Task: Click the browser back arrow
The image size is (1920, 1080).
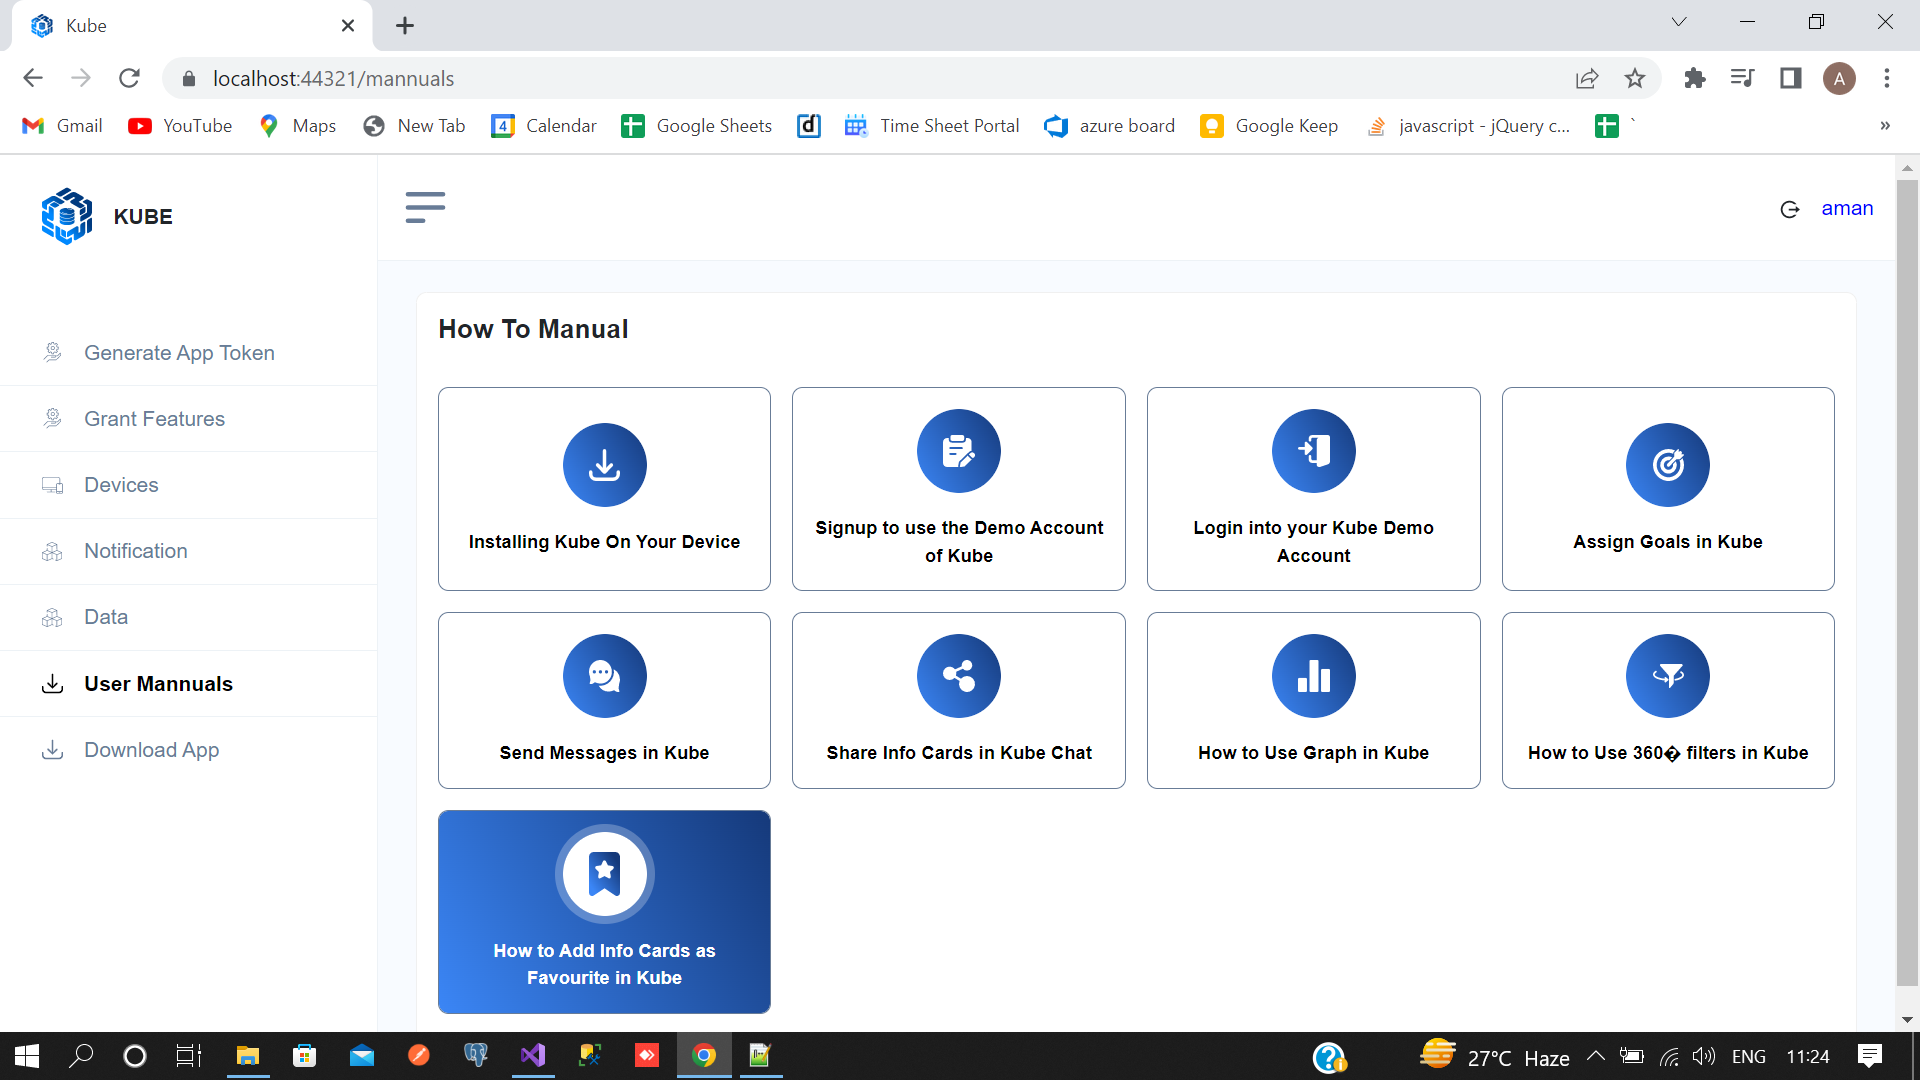Action: (33, 78)
